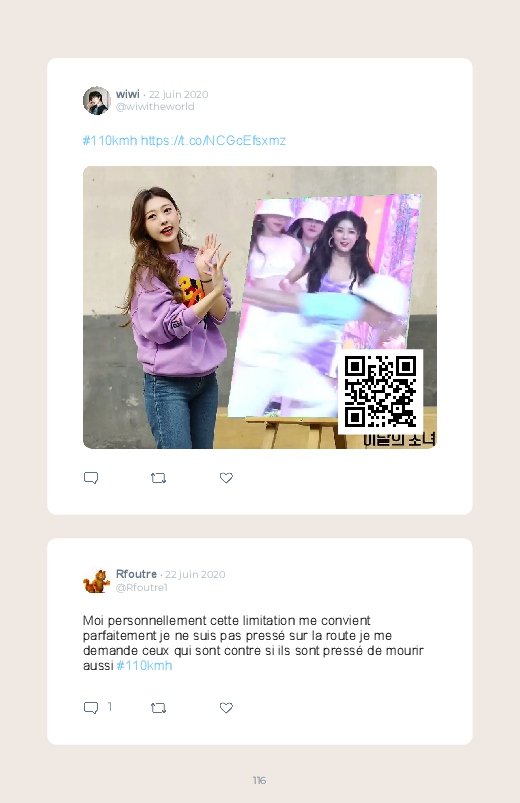Screen dimensions: 520x803
Task: Open Rfoutre's Garfield profile avatar
Action: point(96,581)
